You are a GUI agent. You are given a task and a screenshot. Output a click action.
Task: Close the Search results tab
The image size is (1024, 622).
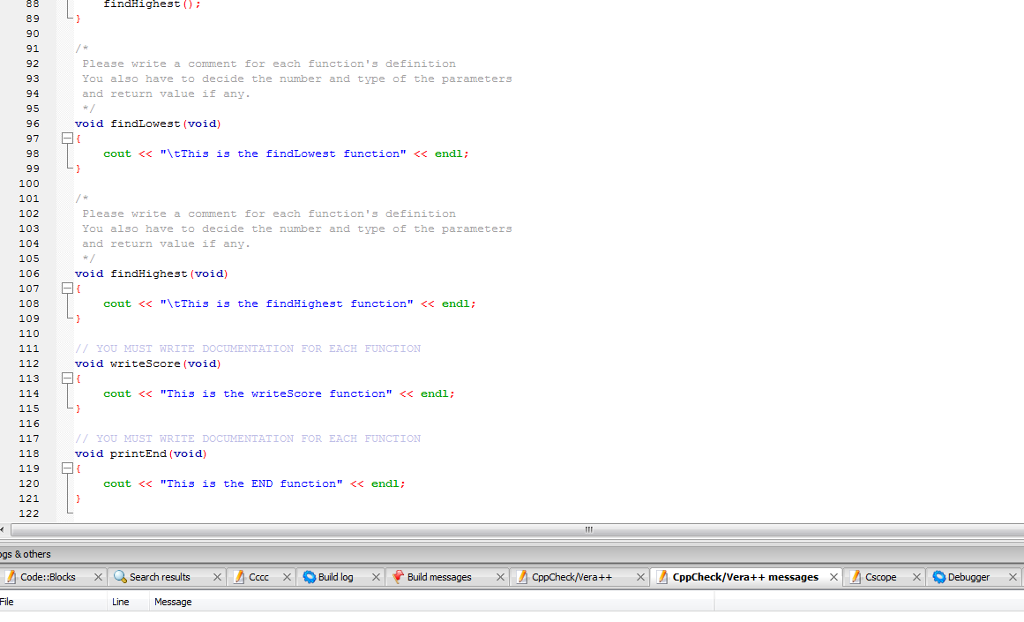[217, 577]
